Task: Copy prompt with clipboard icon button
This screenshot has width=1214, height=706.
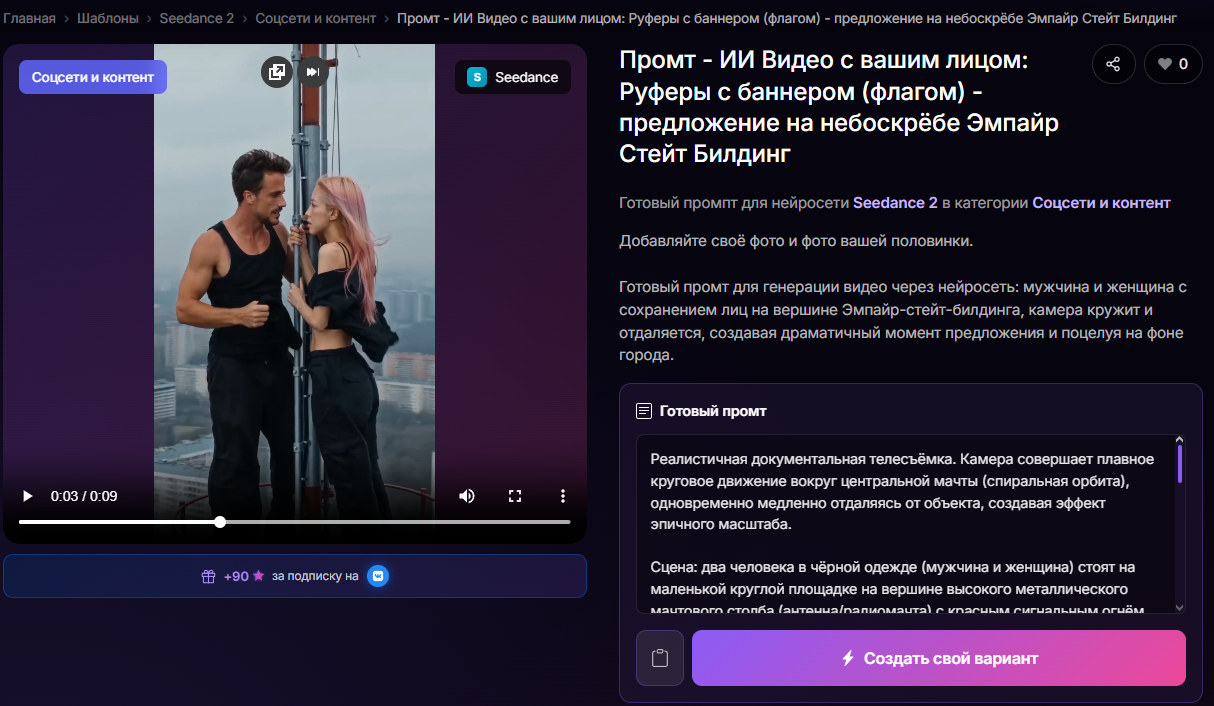Action: (659, 658)
